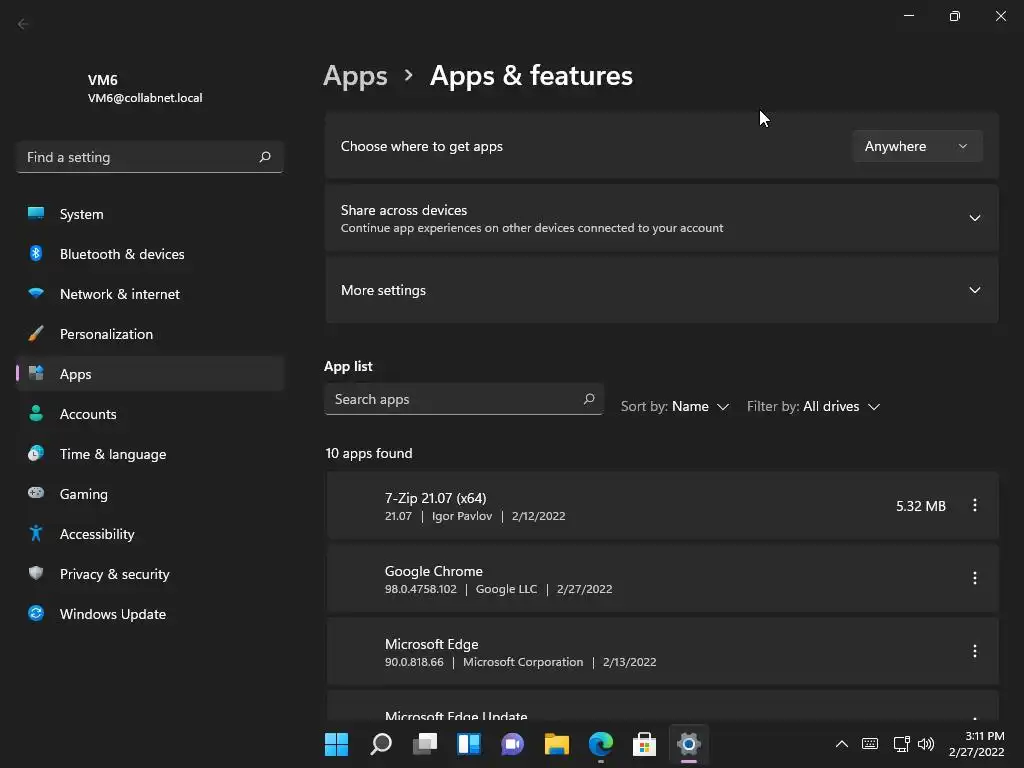
Task: Open Task View from taskbar
Action: tap(424, 744)
